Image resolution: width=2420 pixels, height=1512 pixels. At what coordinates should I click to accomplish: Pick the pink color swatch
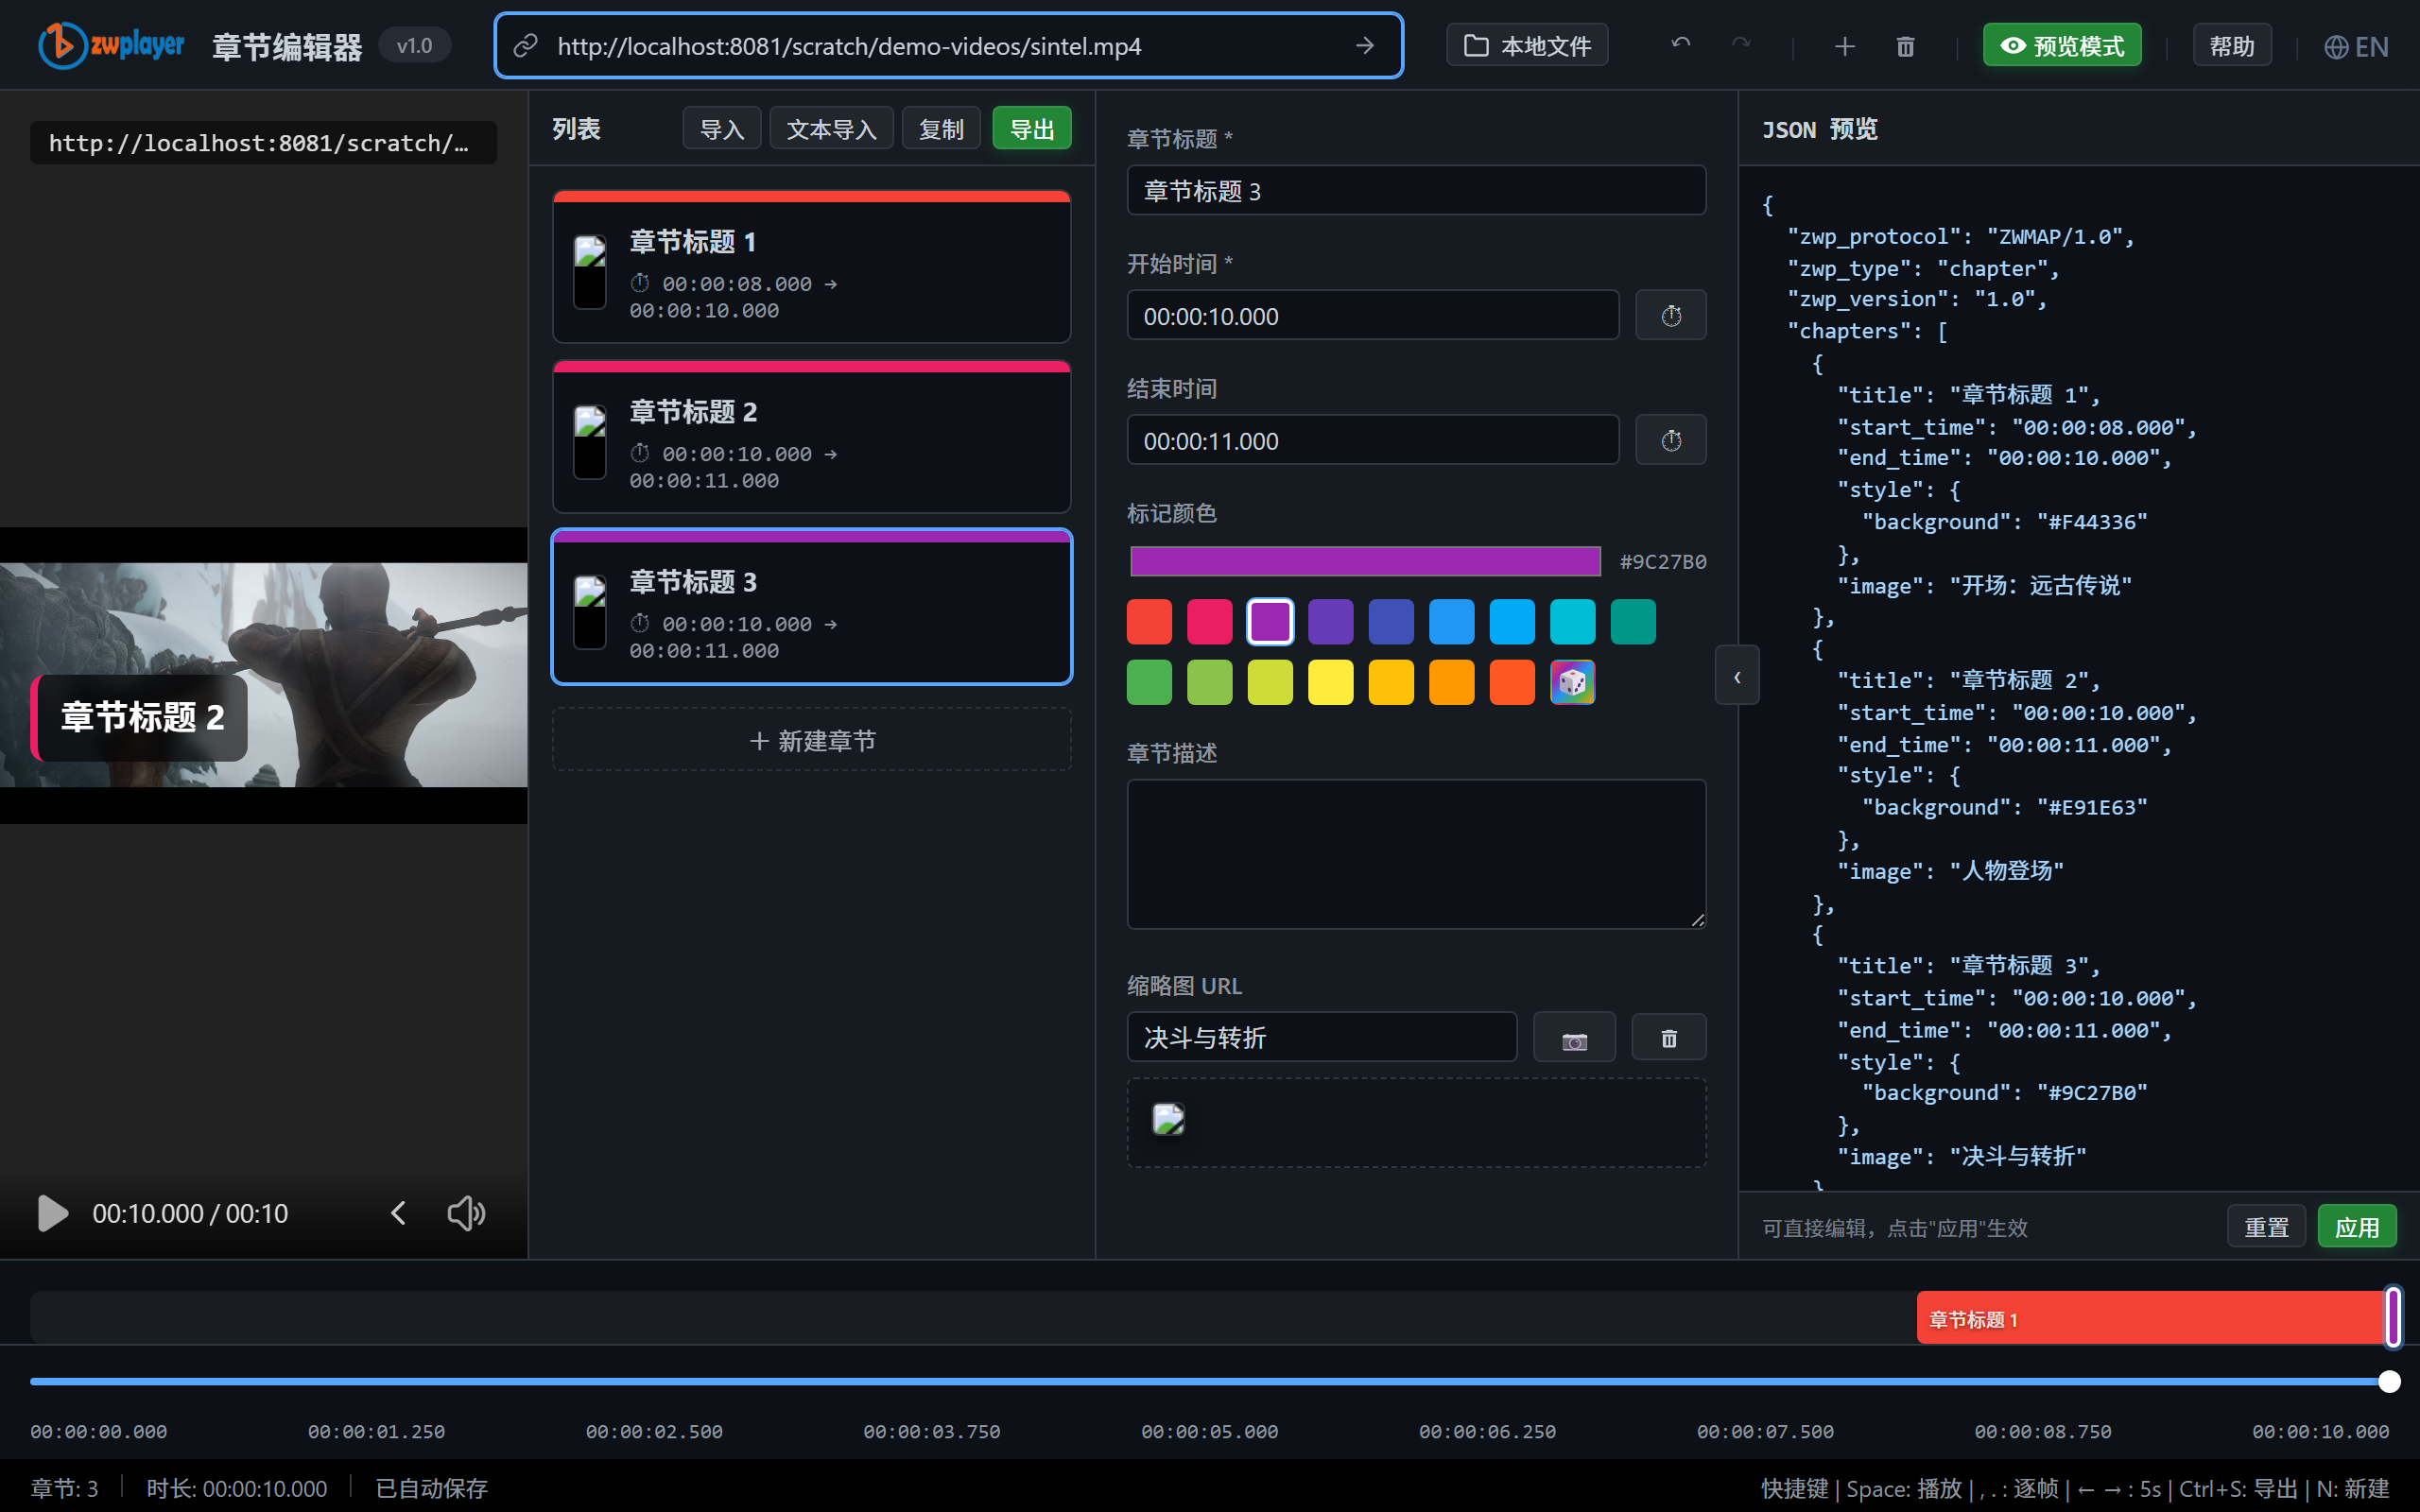coord(1210,622)
